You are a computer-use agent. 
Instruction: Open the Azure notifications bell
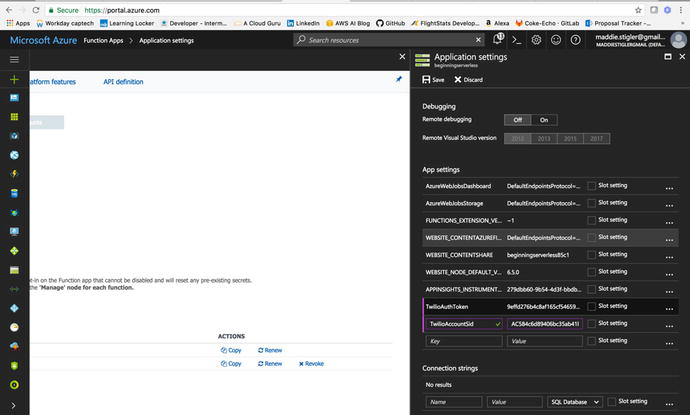pos(497,39)
